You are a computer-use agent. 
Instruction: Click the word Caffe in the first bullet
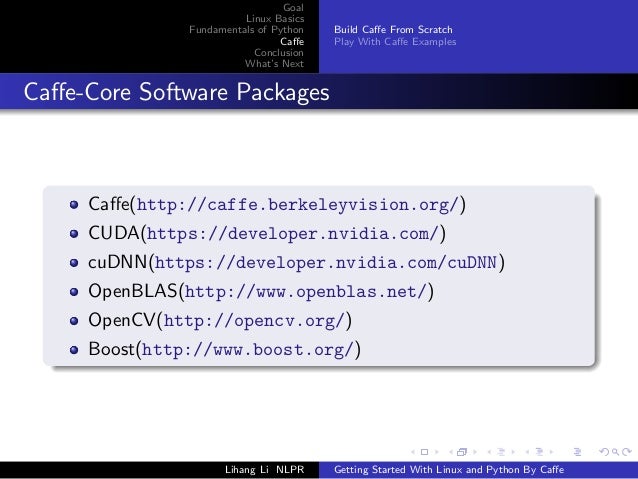coord(109,204)
